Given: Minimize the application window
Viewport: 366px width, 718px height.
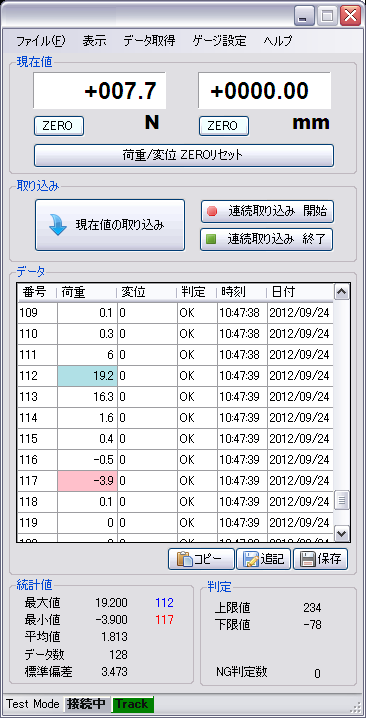Looking at the screenshot, I should pos(304,16).
